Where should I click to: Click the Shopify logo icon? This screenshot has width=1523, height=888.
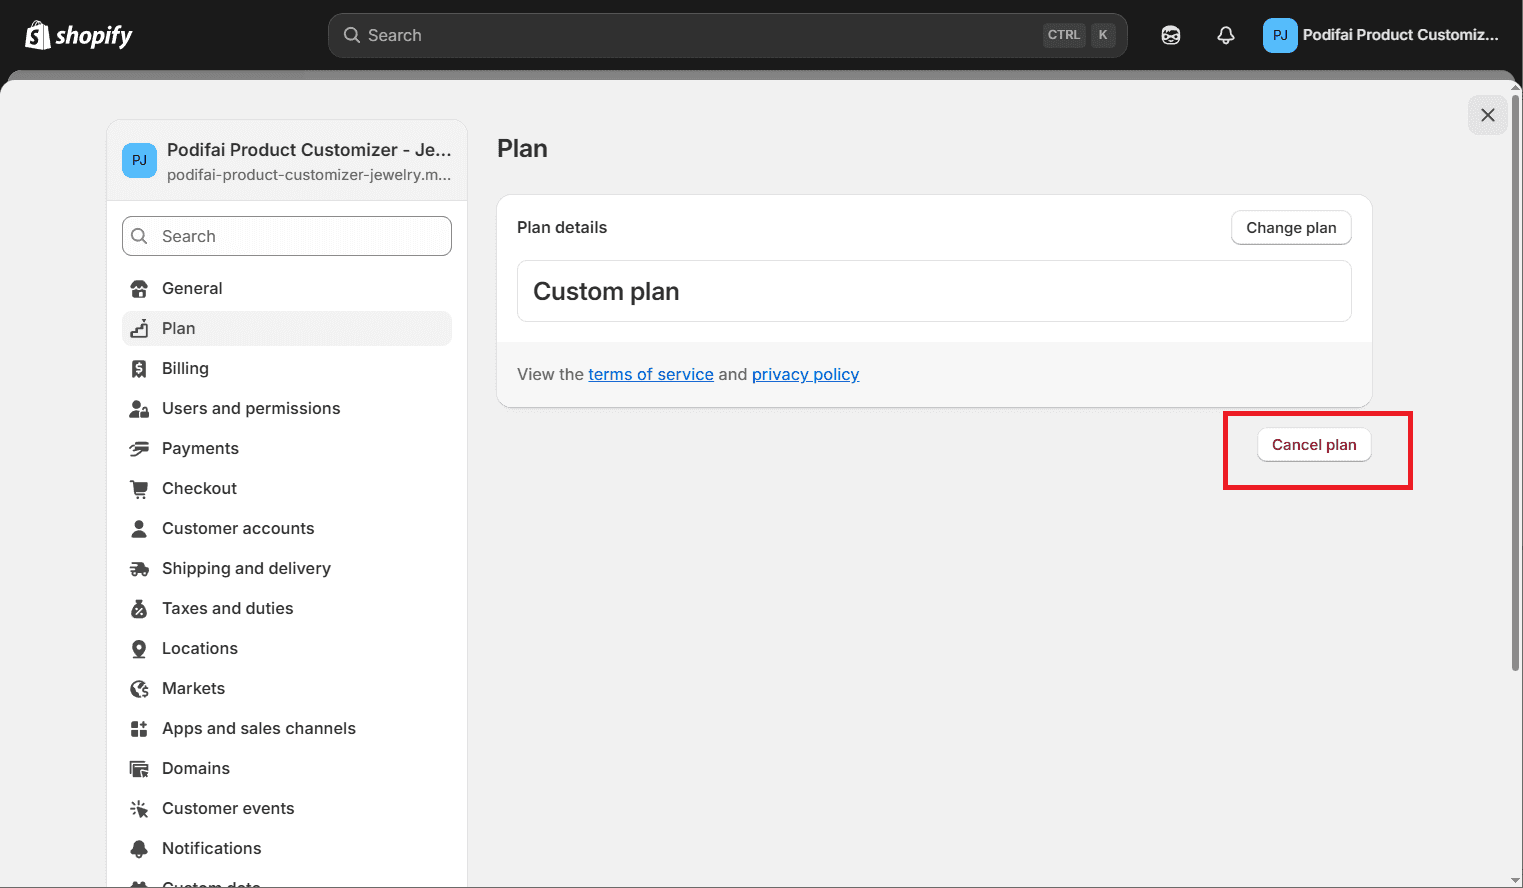[36, 34]
